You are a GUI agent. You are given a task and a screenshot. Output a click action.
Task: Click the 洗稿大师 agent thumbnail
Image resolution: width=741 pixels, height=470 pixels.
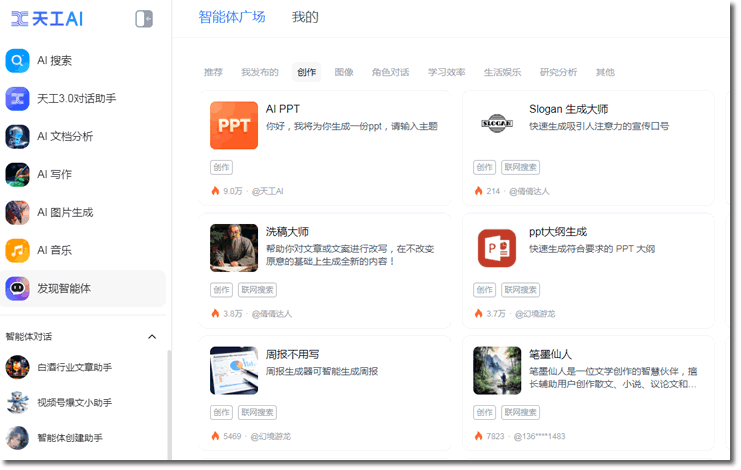tap(234, 248)
